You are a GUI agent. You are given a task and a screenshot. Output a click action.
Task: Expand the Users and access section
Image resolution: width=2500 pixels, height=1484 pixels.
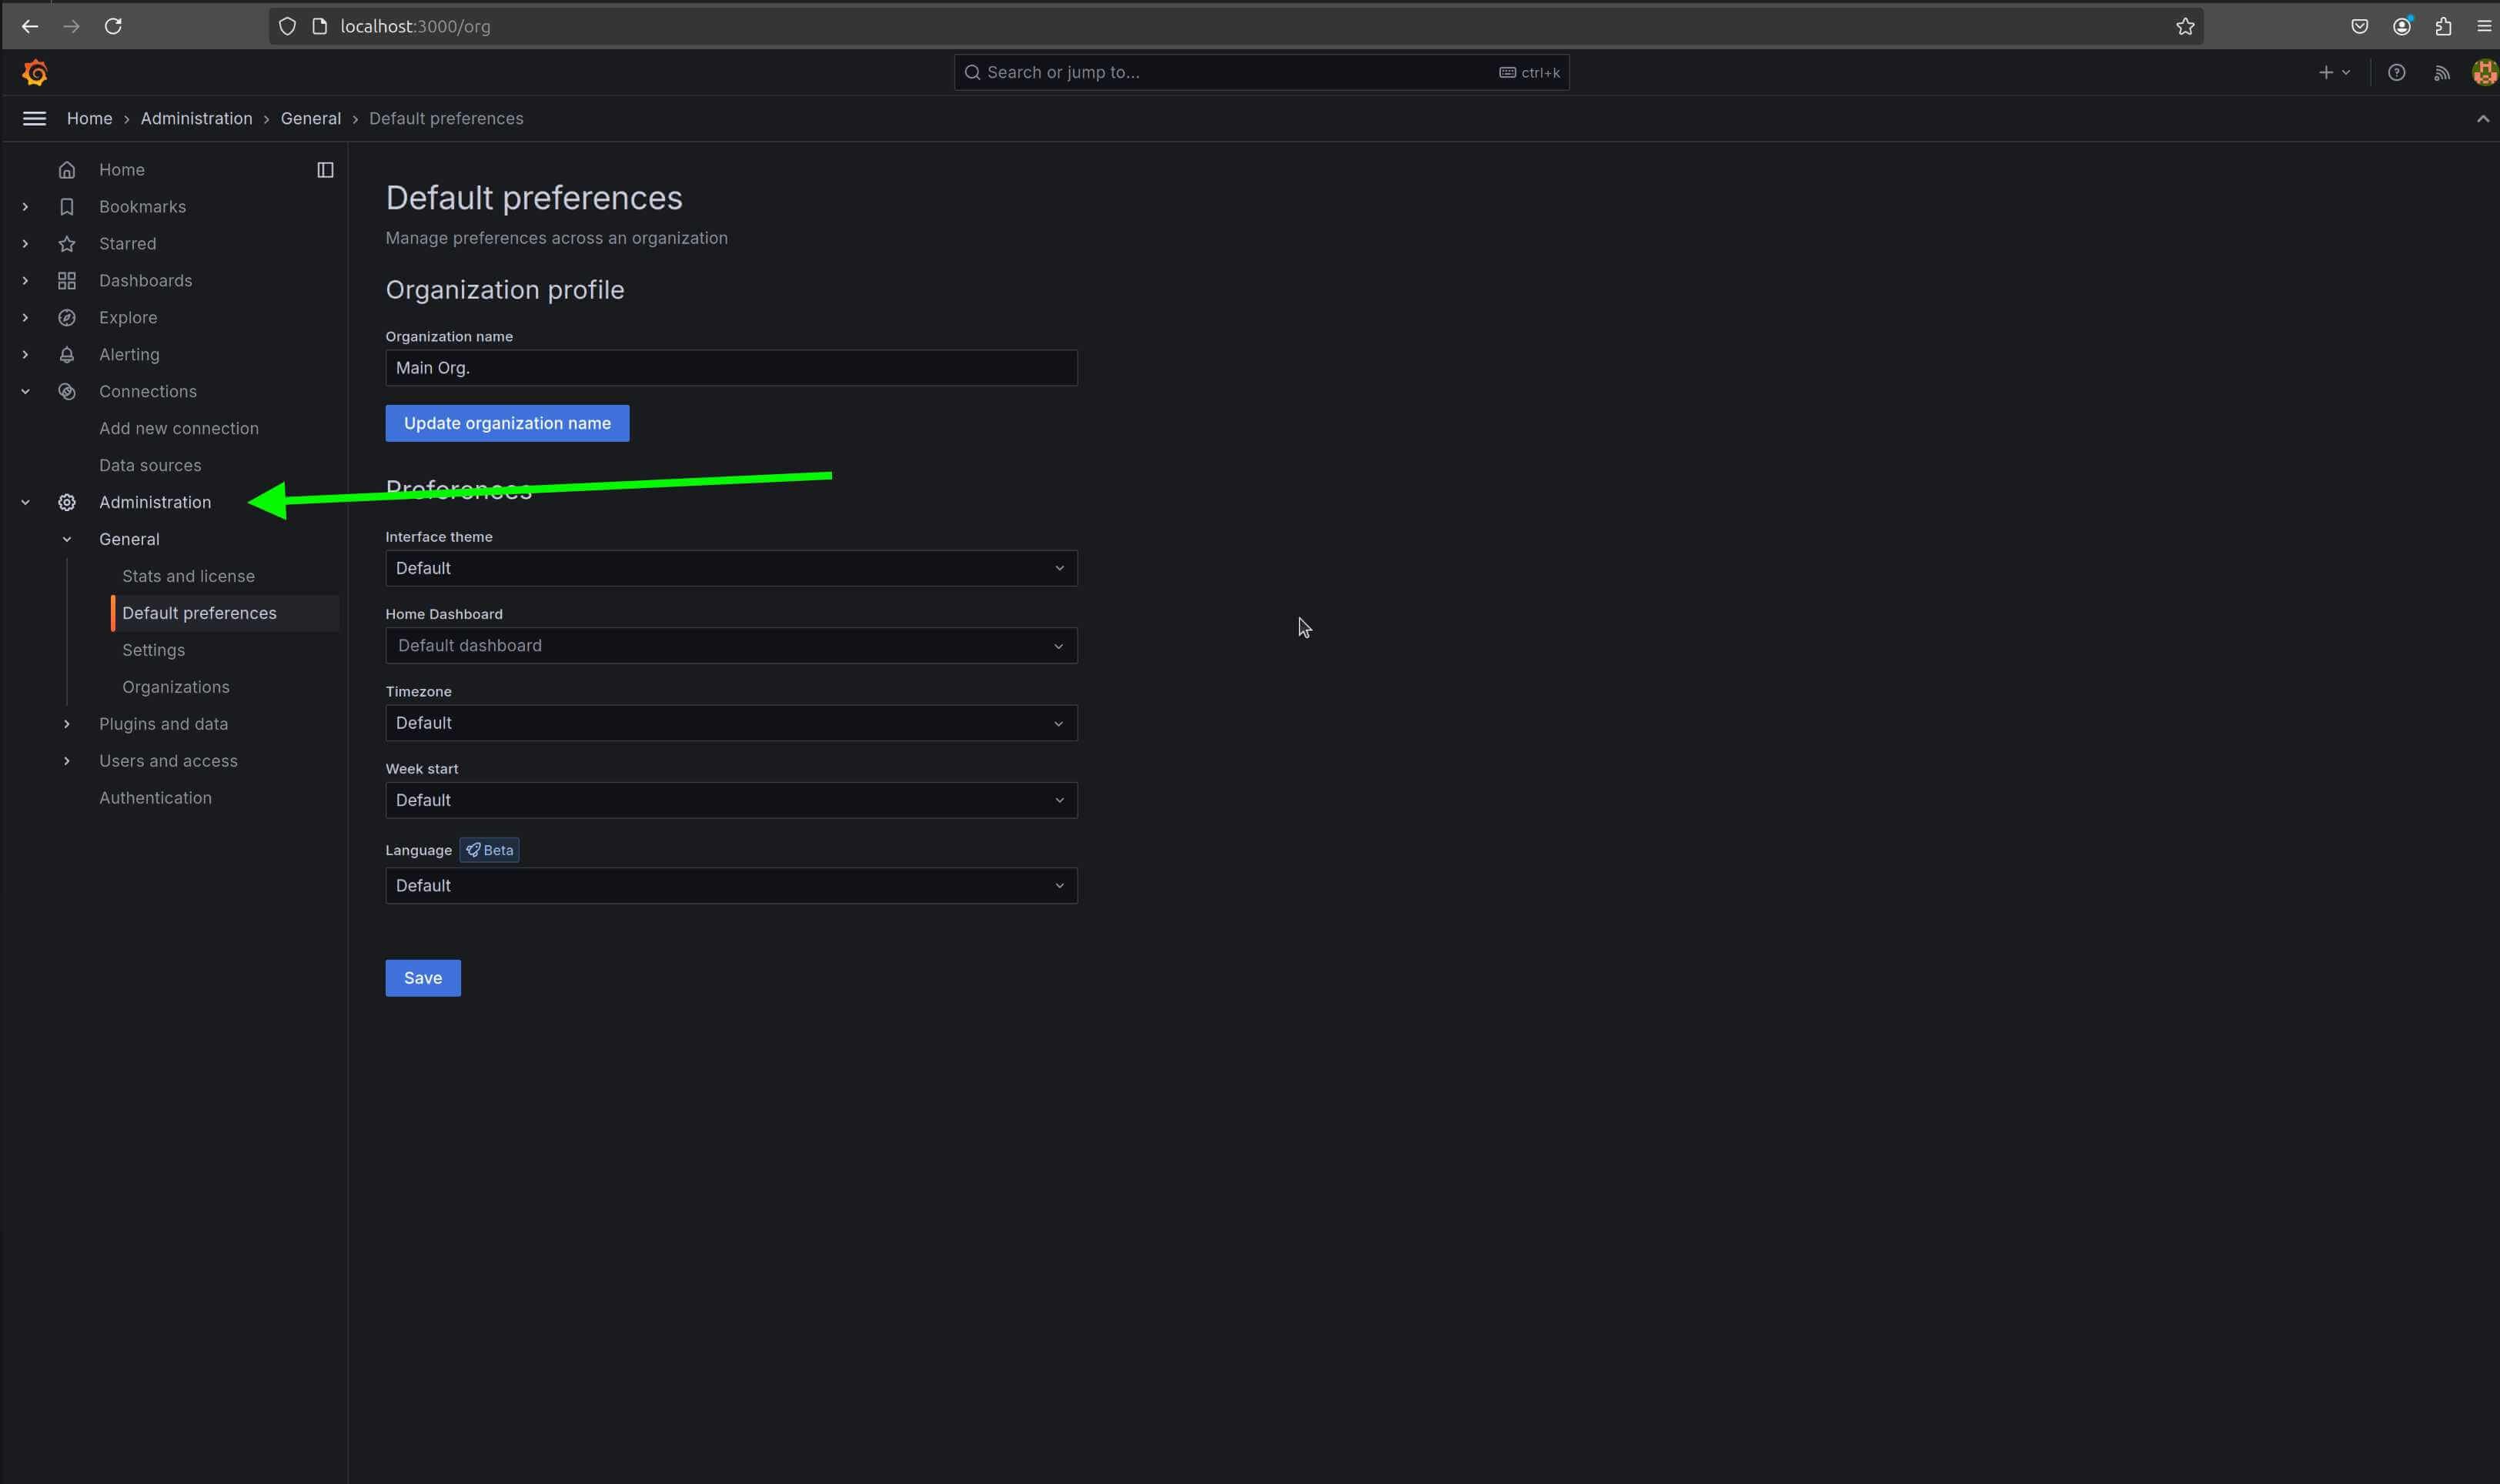[x=67, y=760]
